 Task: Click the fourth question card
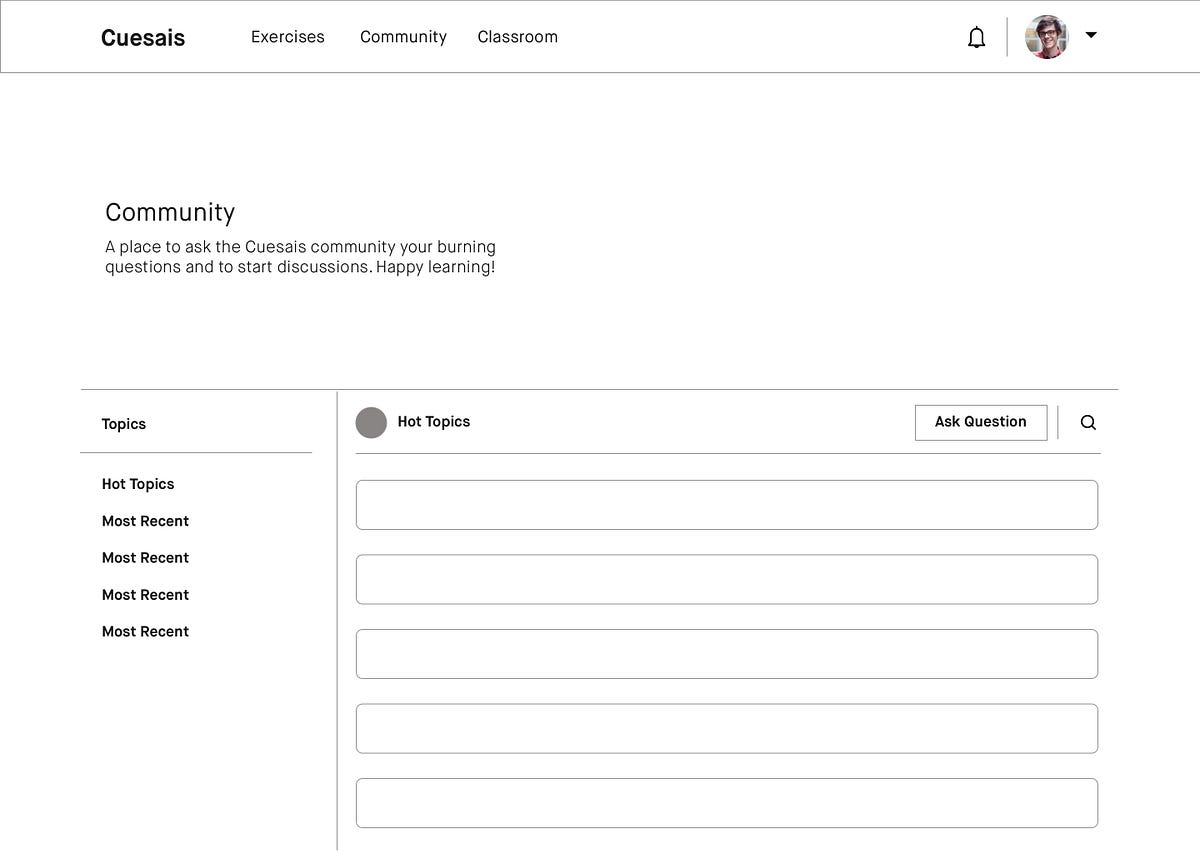pos(727,729)
